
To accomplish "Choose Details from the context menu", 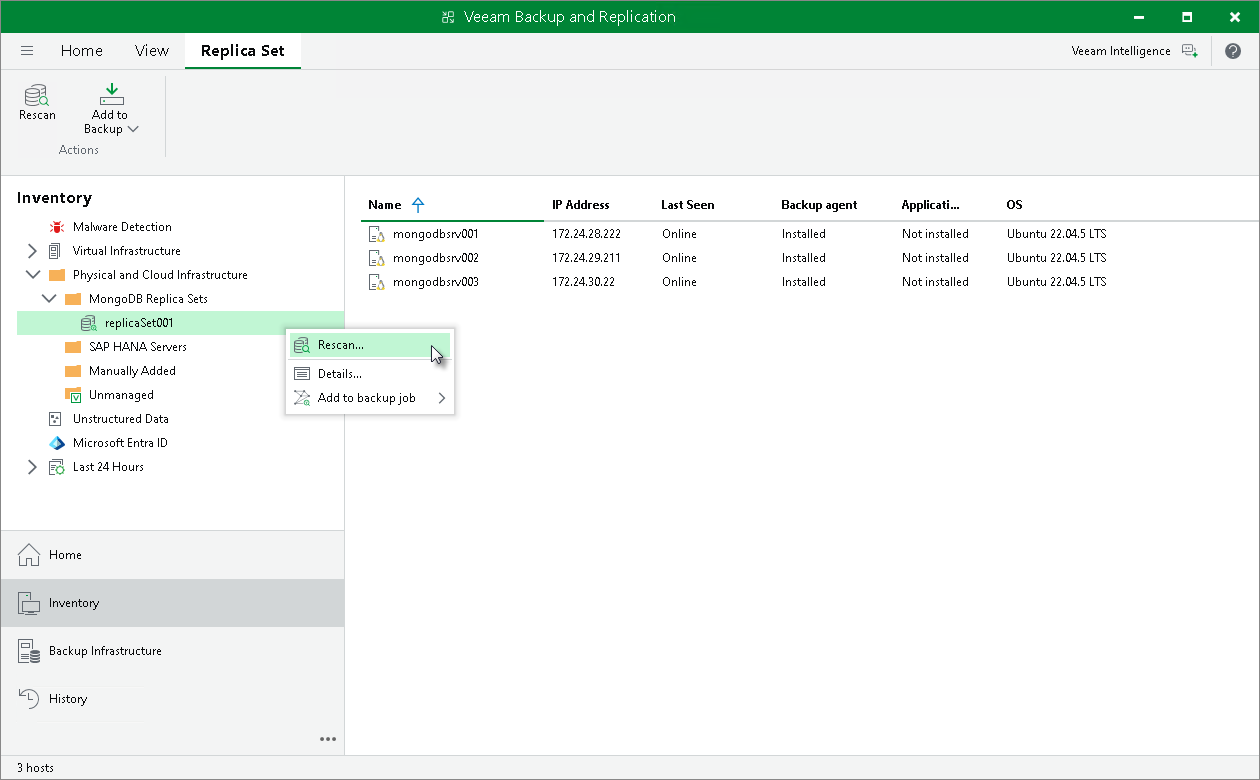I will 340,373.
